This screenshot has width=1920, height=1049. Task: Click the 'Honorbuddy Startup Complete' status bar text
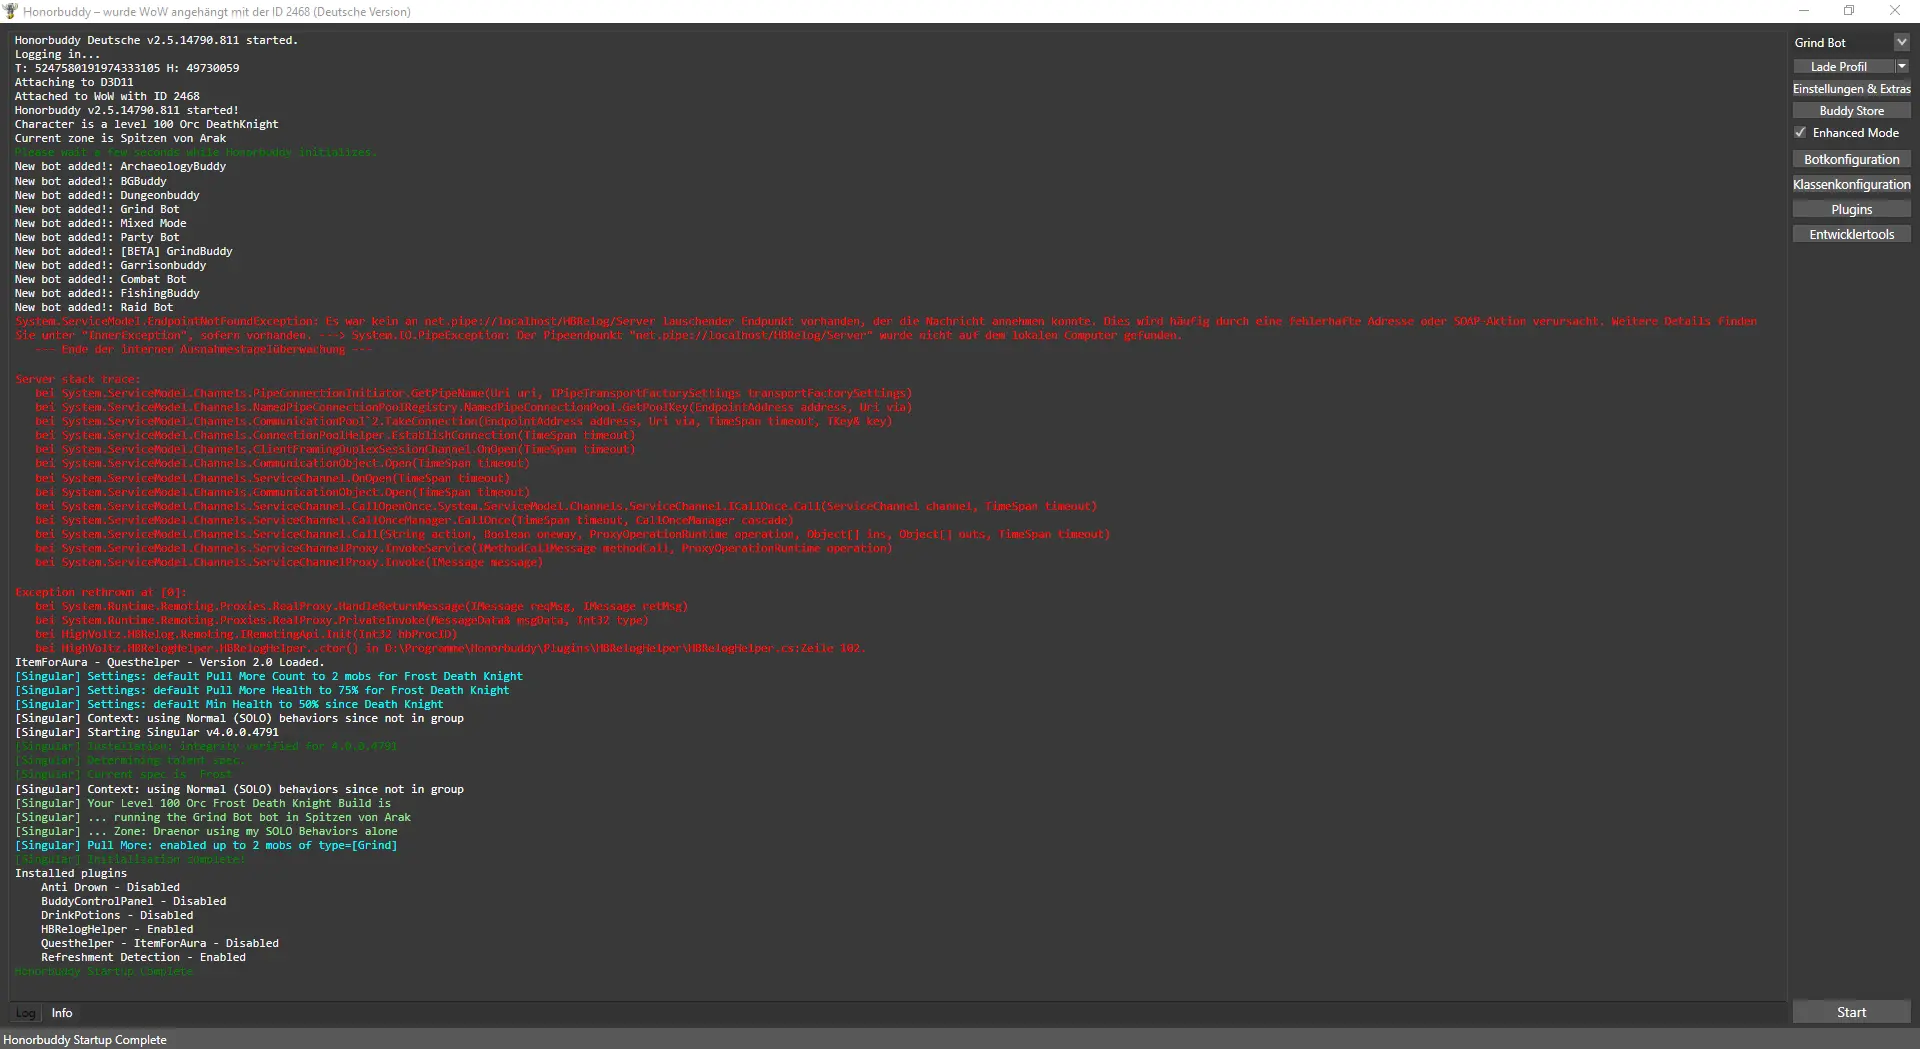(x=85, y=1040)
